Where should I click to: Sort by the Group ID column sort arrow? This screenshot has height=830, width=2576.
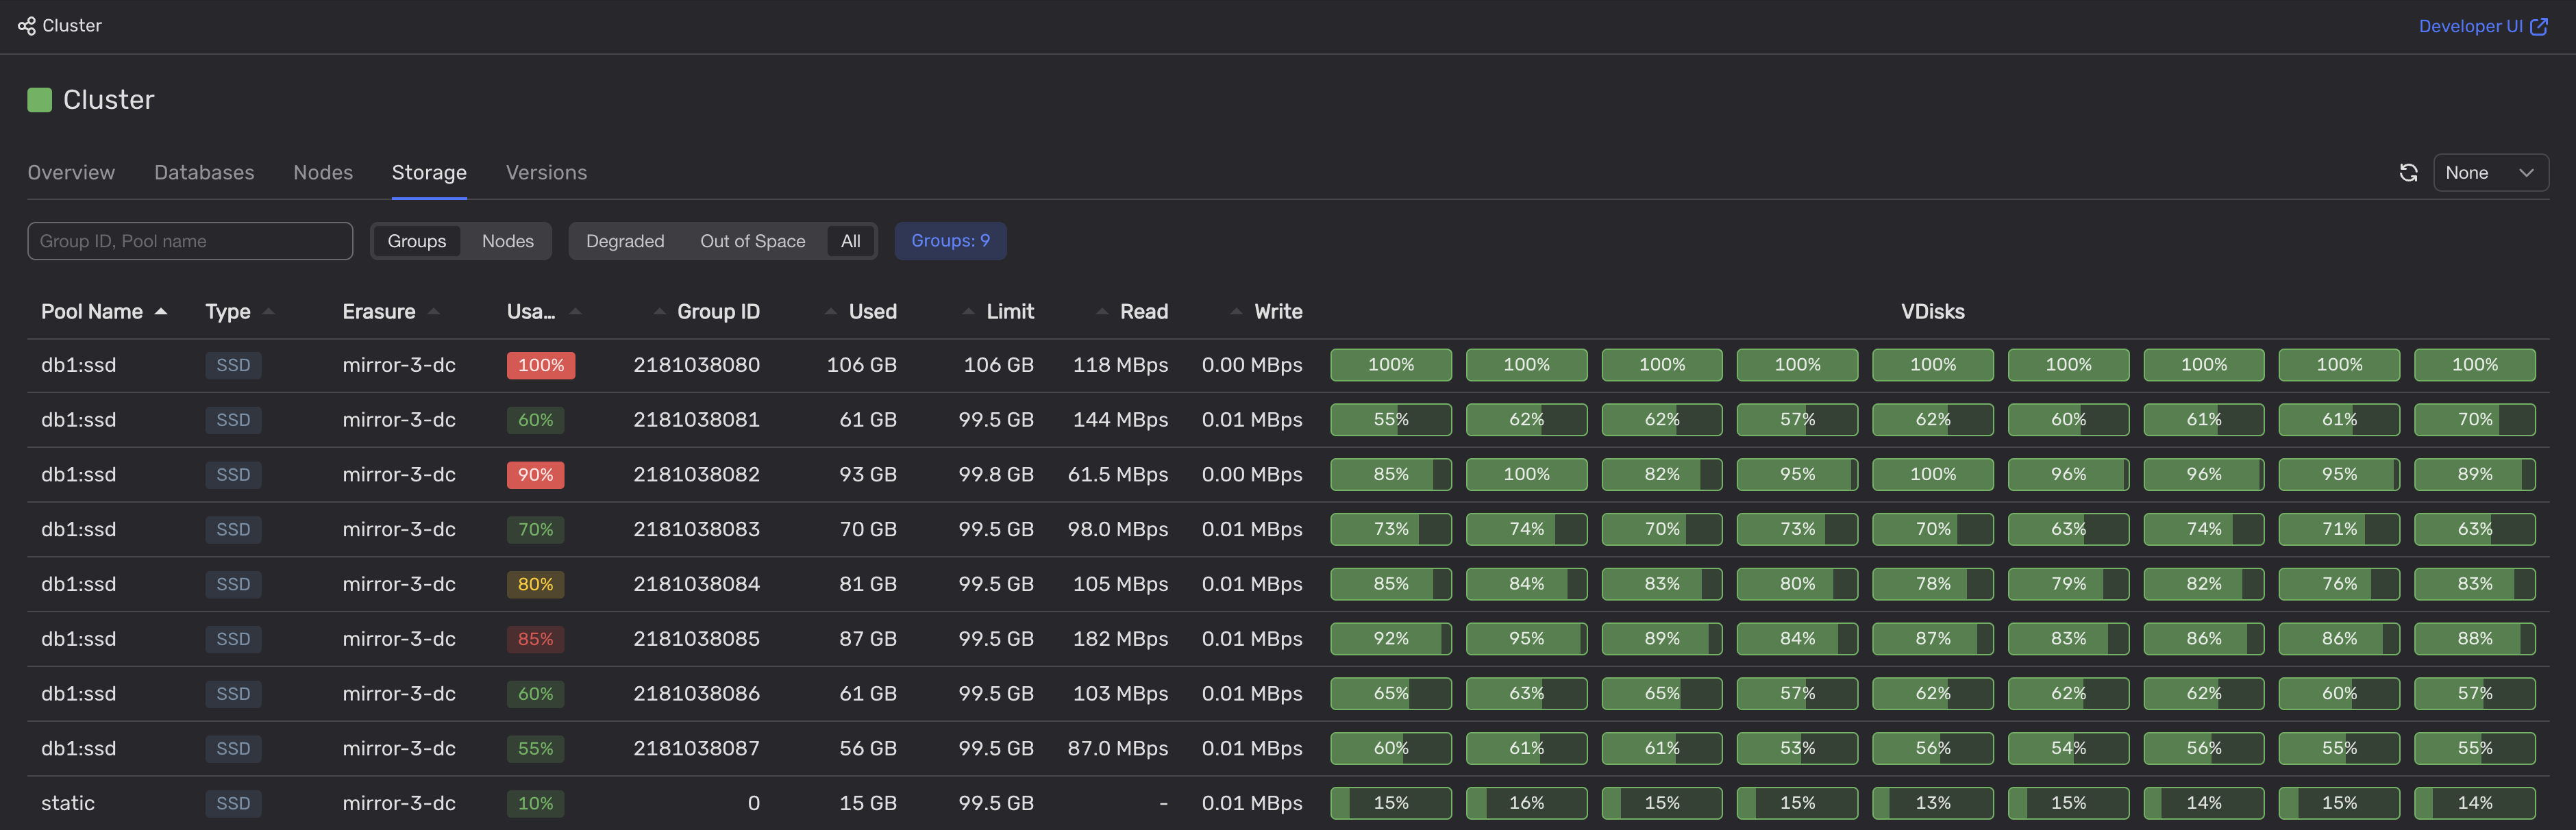point(660,311)
